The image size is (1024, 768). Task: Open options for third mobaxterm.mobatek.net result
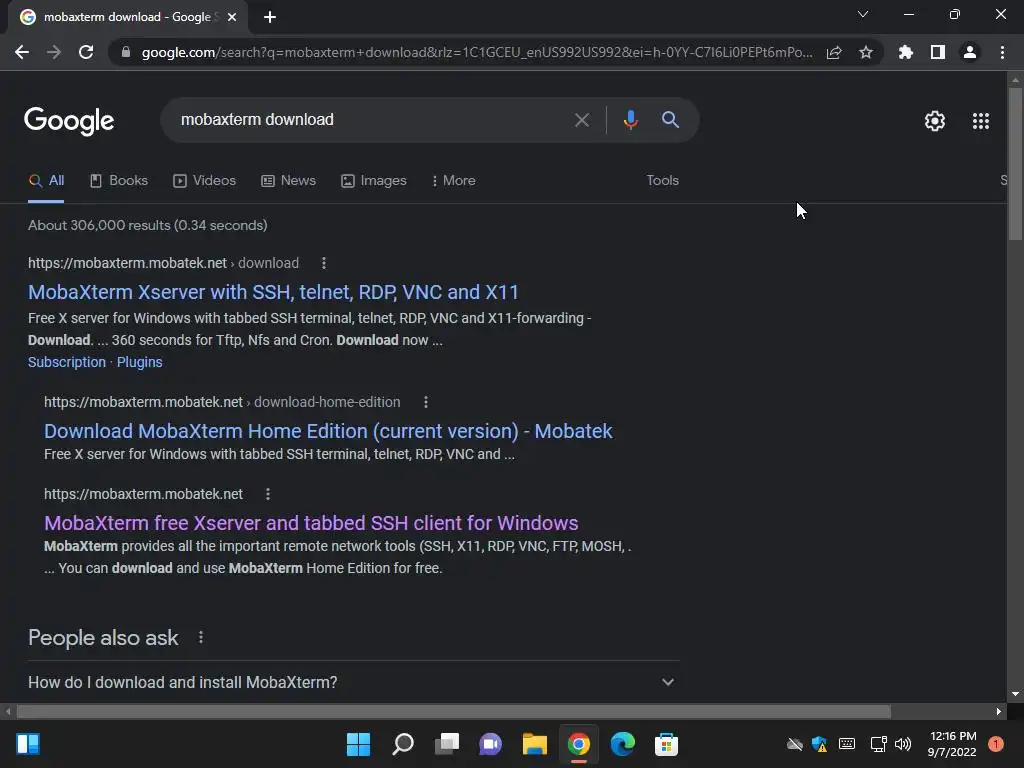268,494
